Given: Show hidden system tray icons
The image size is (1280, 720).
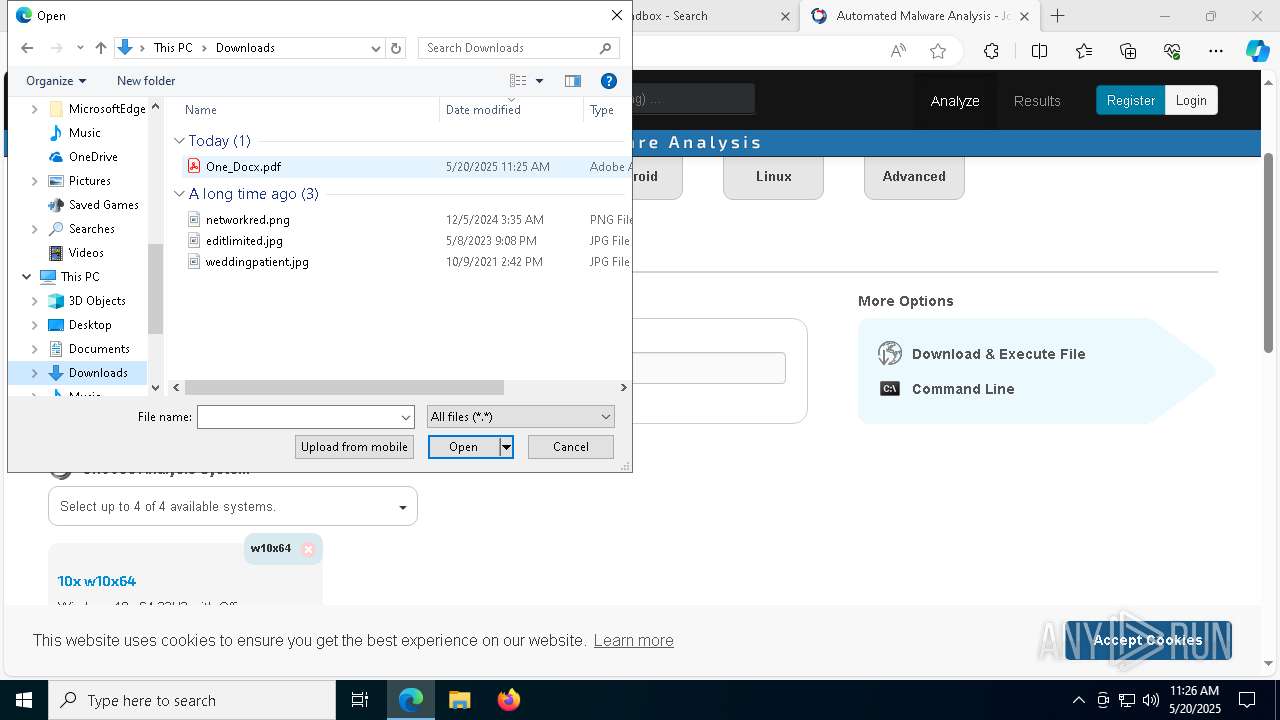Looking at the screenshot, I should tap(1078, 700).
